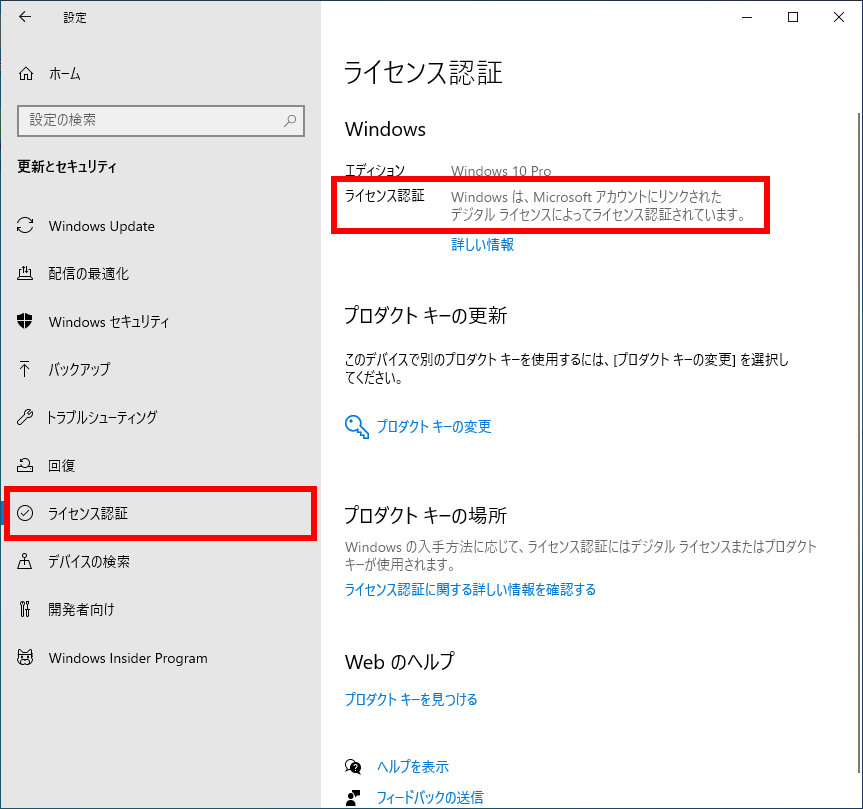
Task: Click the 更新とセキュリティ heading
Action: pos(67,166)
